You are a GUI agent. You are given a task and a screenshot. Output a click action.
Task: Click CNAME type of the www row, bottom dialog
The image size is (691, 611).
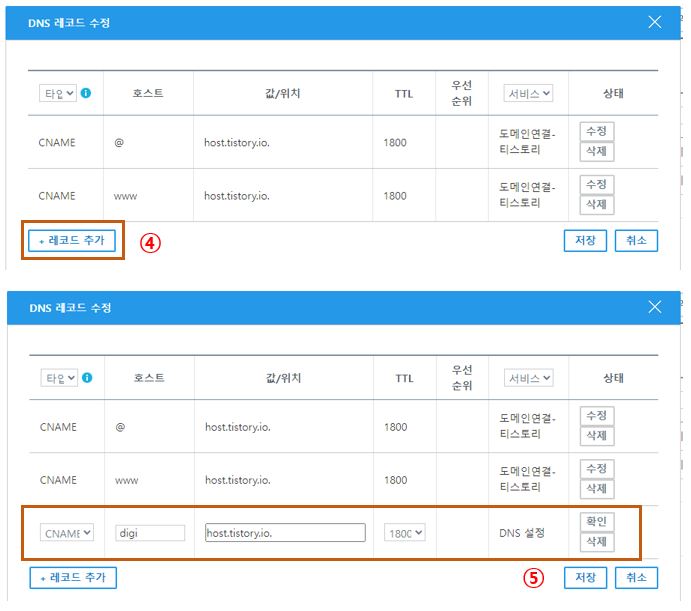point(58,480)
